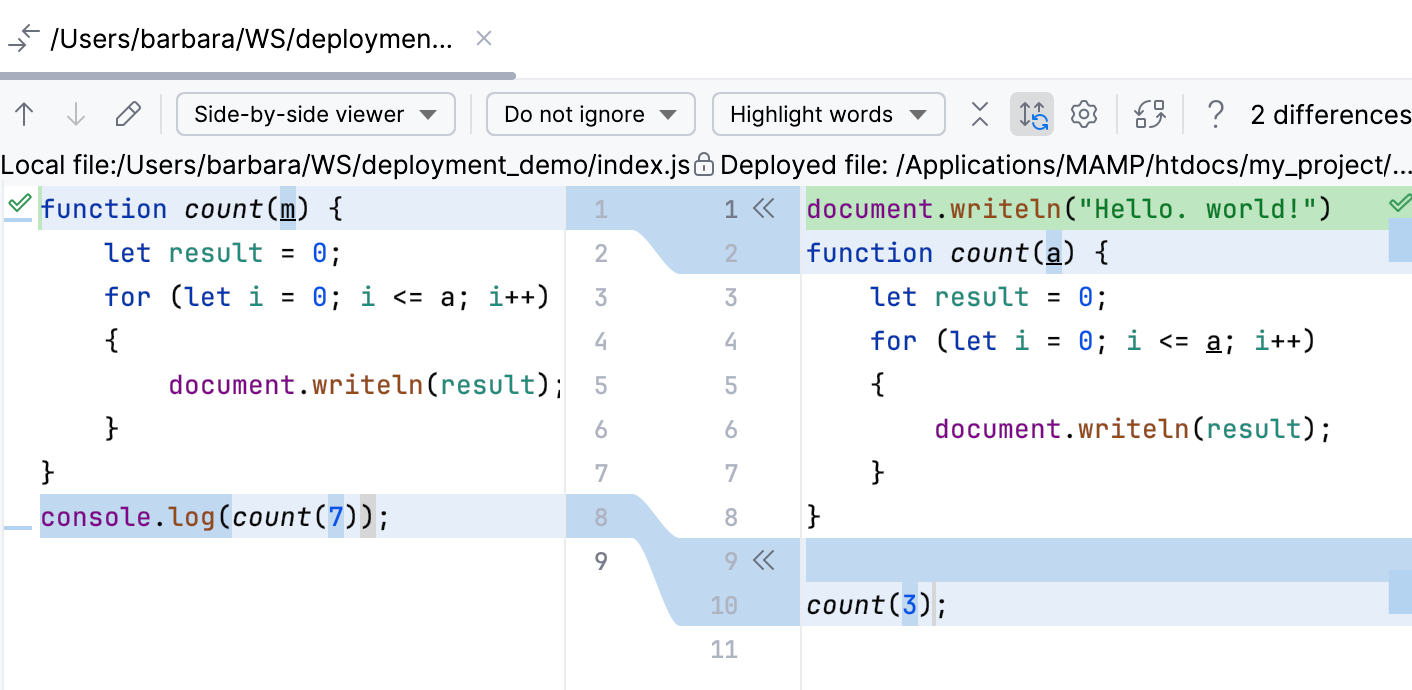Screen dimensions: 1412x690
Task: Open the editable diff with the pencil icon
Action: pyautogui.click(x=128, y=114)
